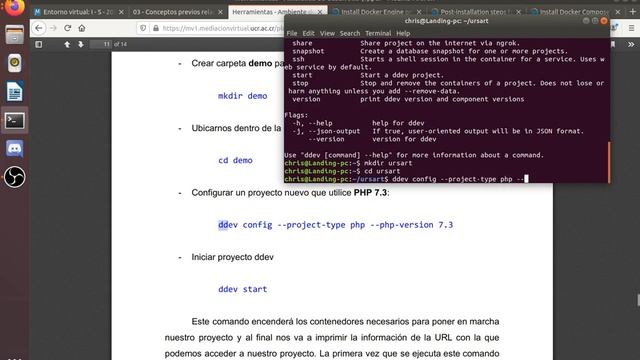Open the Files manager in the dock
This screenshot has width=640, height=360.
pyautogui.click(x=14, y=35)
